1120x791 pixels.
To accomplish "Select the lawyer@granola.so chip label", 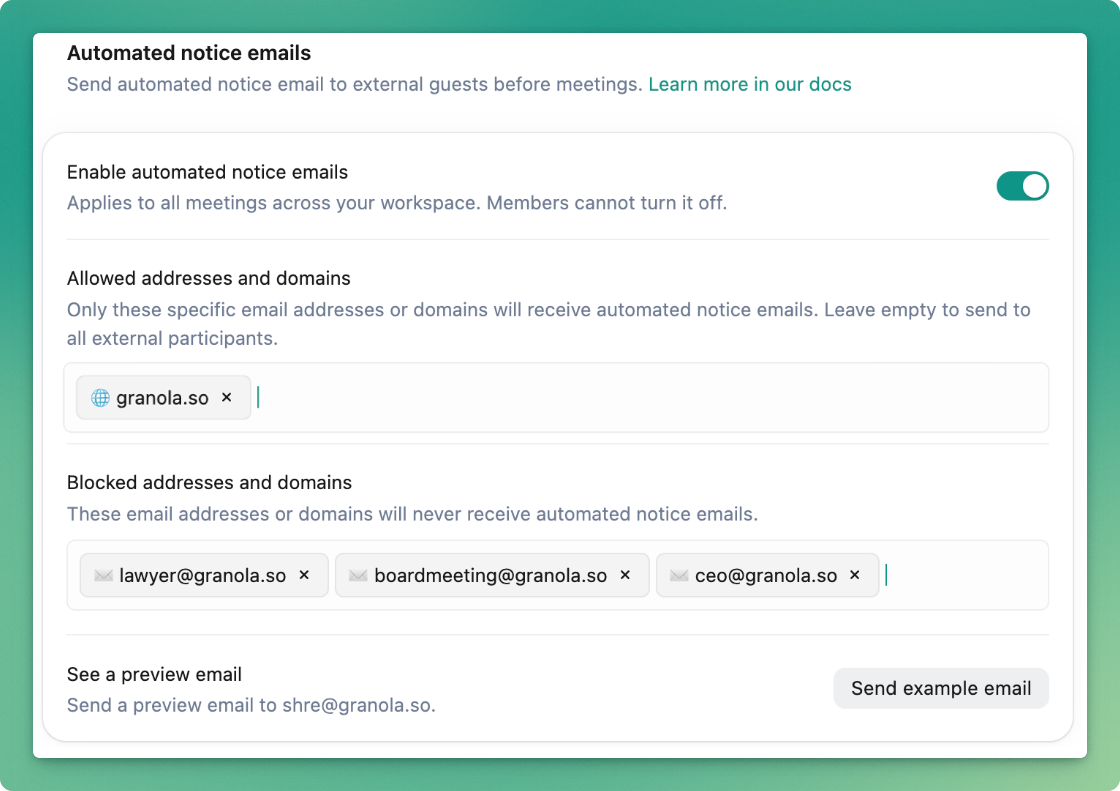I will tap(203, 576).
